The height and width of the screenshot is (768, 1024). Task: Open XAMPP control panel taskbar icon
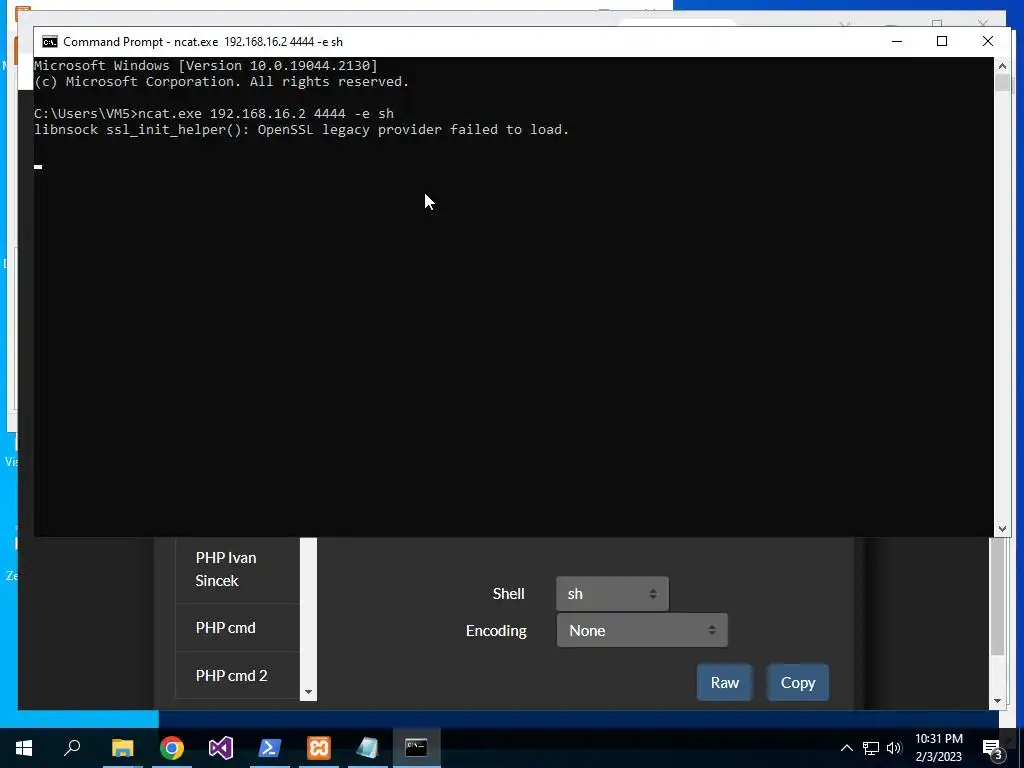click(319, 748)
